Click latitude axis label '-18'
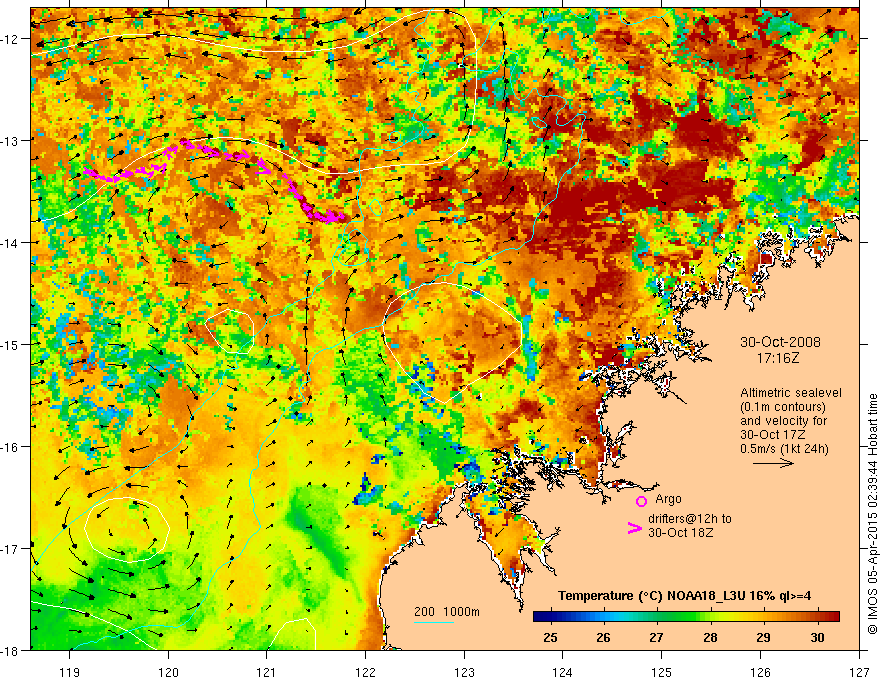This screenshot has height=680, width=880. 11,650
